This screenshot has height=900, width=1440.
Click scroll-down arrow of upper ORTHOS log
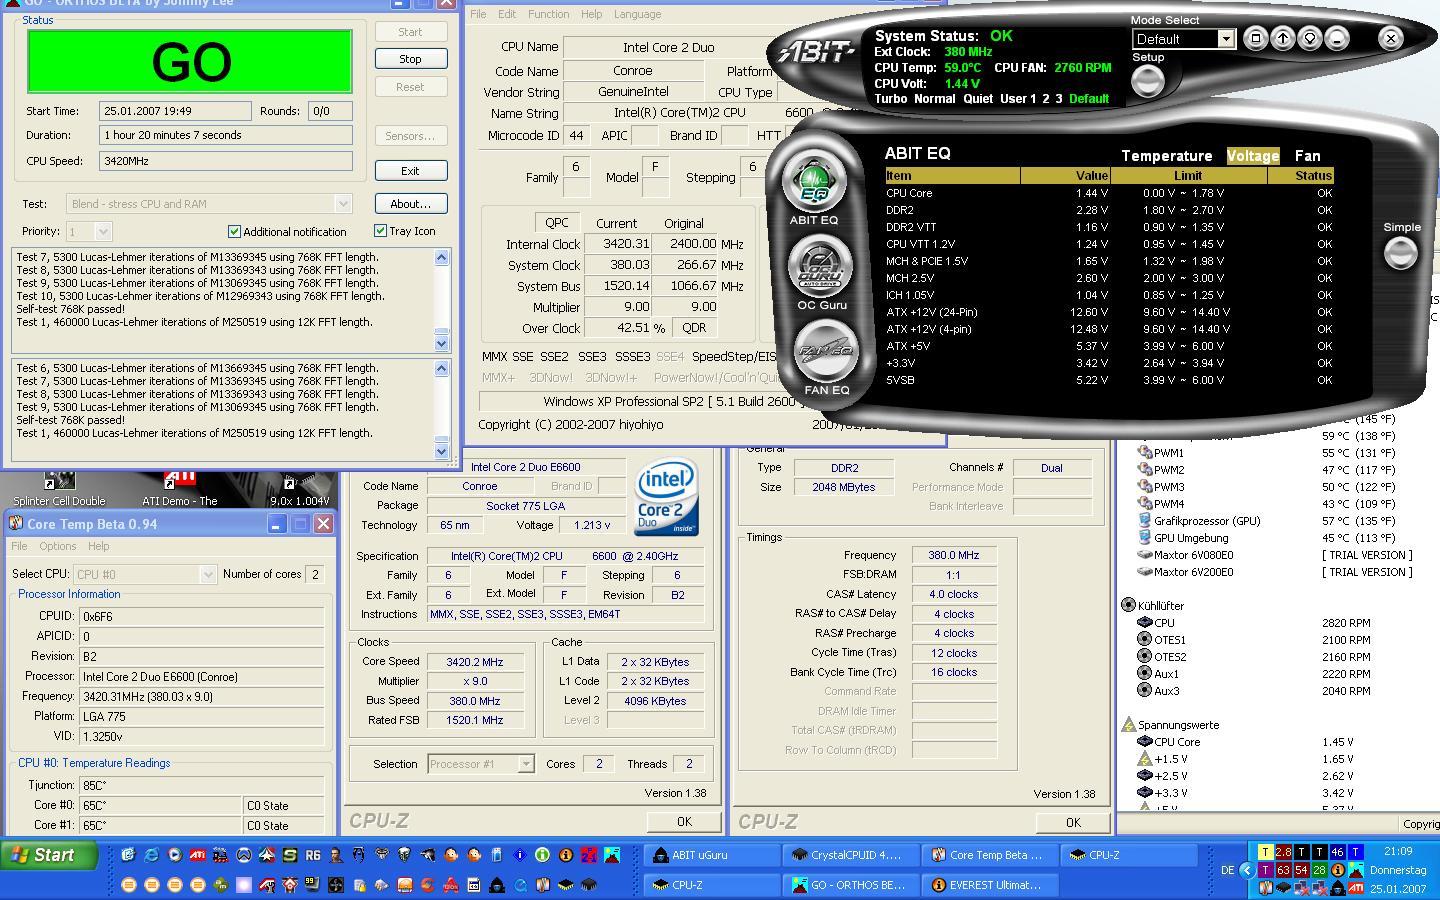[442, 343]
